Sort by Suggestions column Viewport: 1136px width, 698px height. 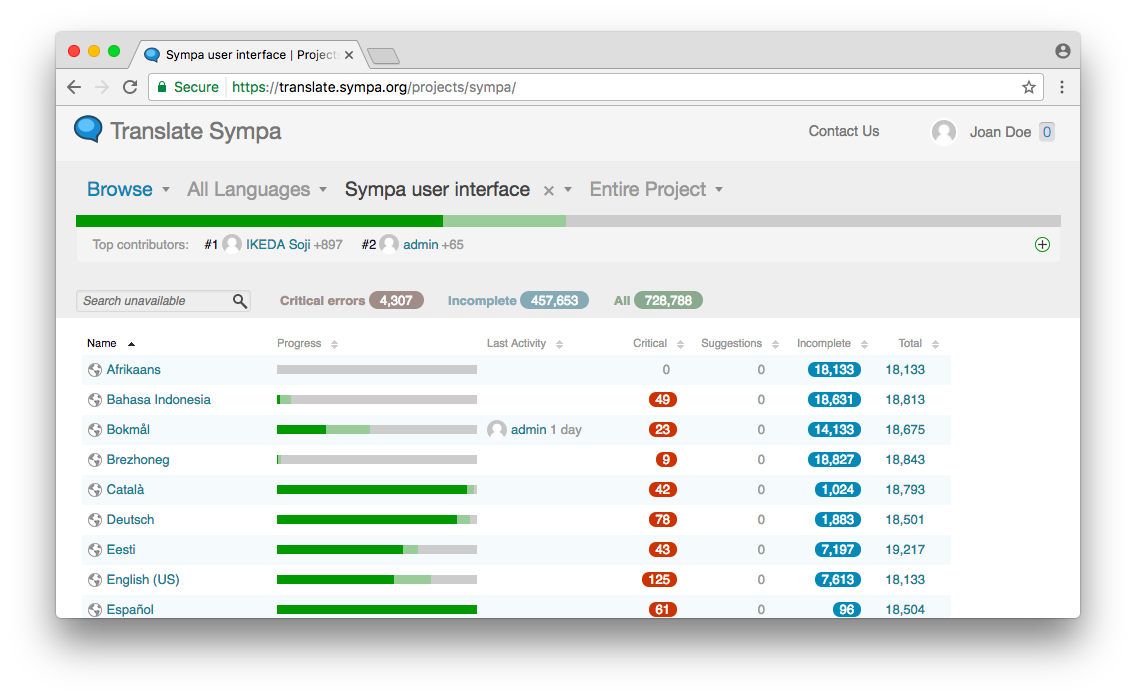click(x=740, y=344)
